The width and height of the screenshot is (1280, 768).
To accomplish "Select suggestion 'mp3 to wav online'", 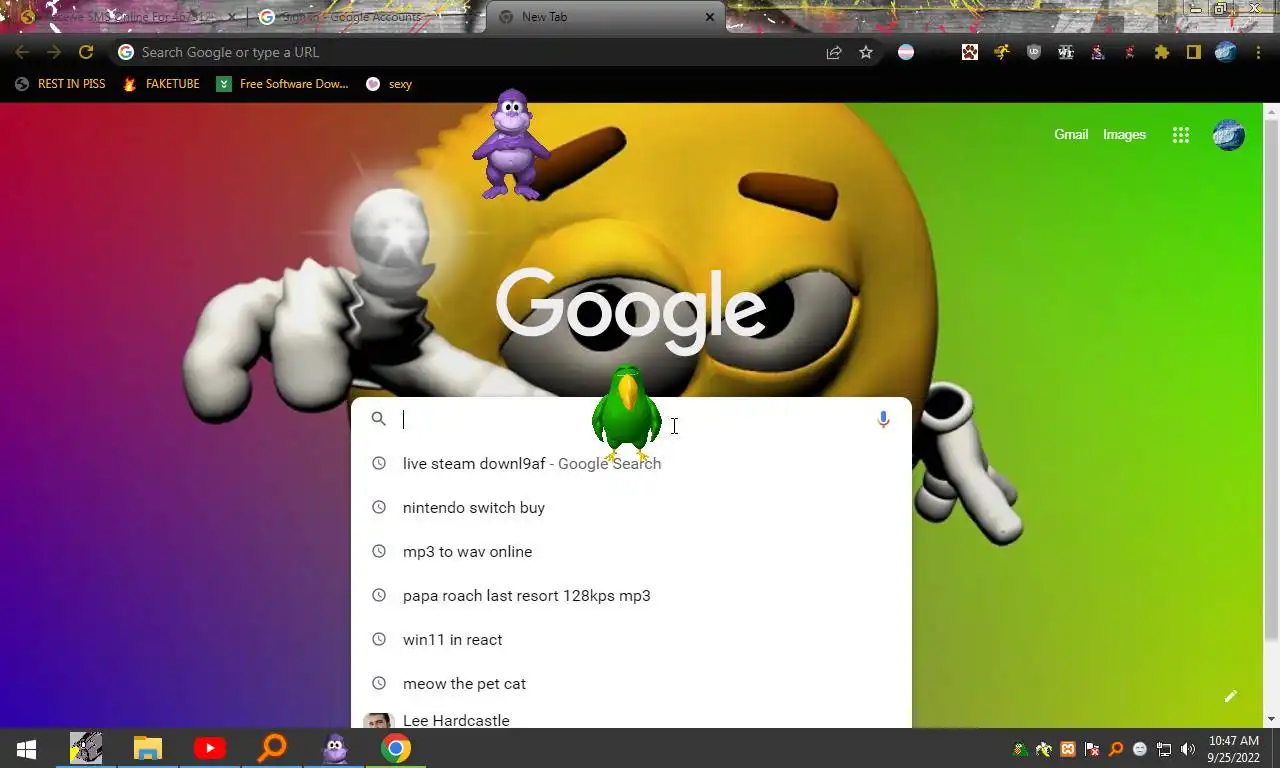I will pyautogui.click(x=631, y=551).
